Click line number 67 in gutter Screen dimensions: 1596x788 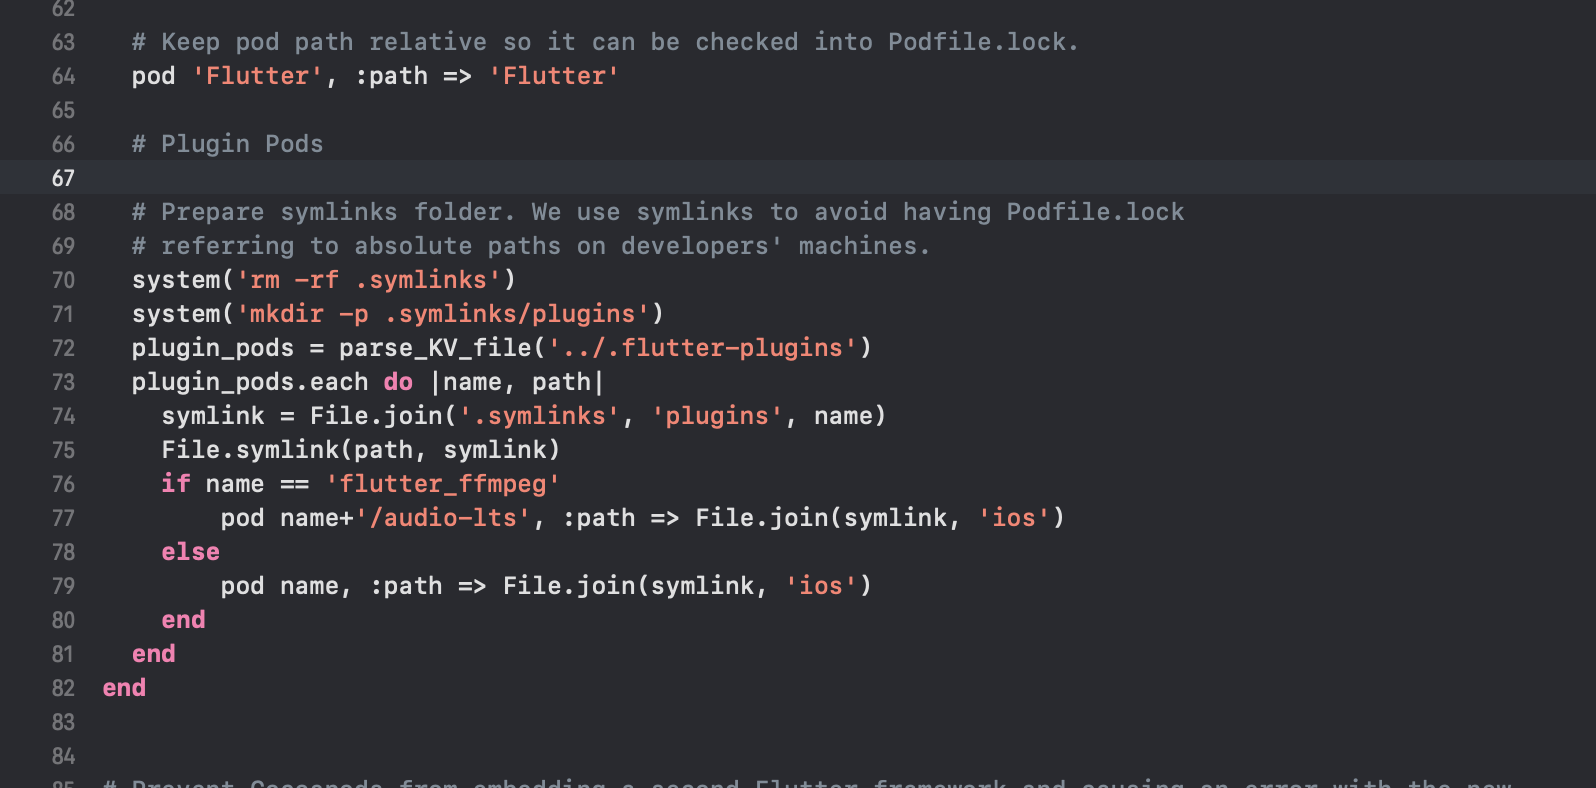tap(63, 178)
